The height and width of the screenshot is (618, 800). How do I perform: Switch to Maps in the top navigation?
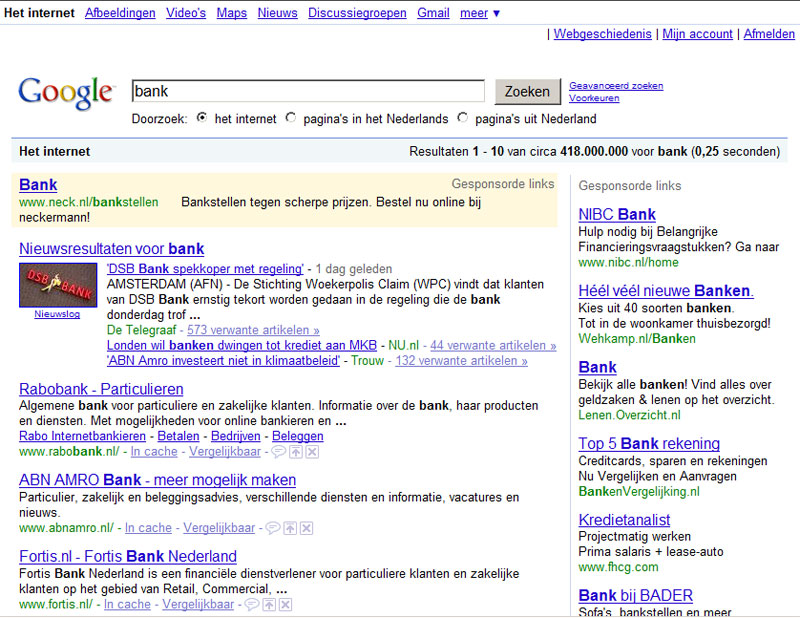[231, 13]
